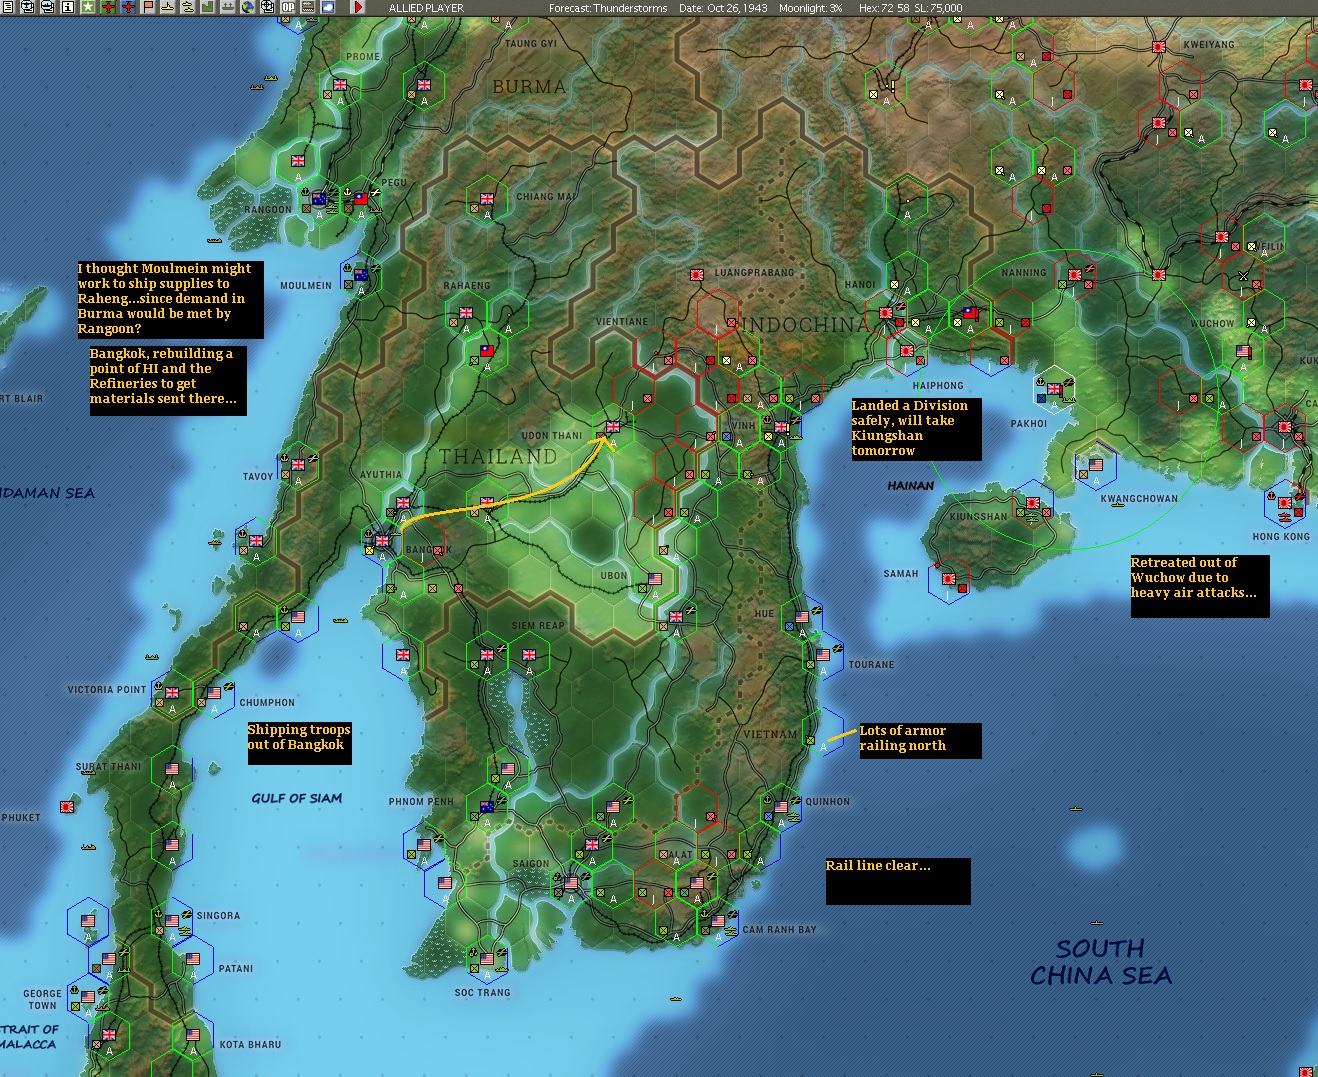Viewport: 1318px width, 1077px height.
Task: Select the British unit at Victoria Point
Action: [x=172, y=693]
